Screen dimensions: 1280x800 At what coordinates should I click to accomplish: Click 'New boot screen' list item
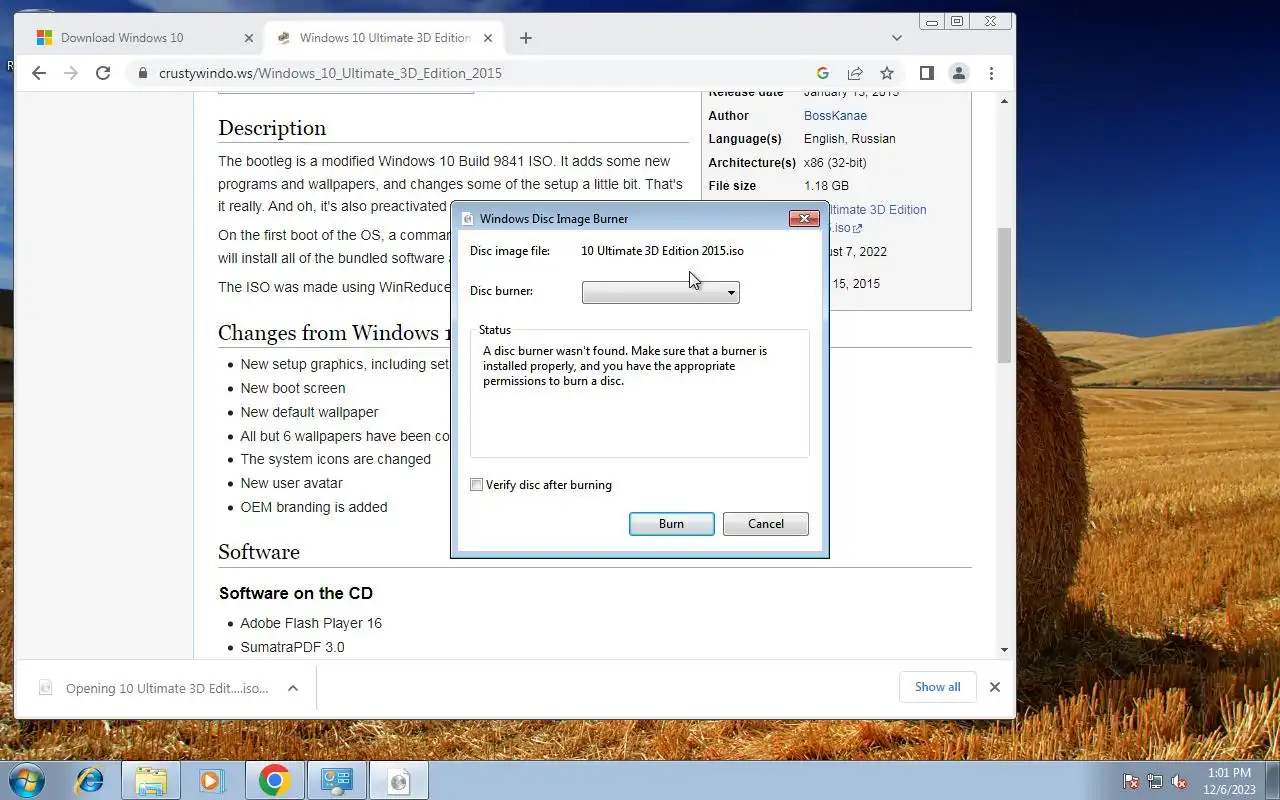click(x=293, y=388)
